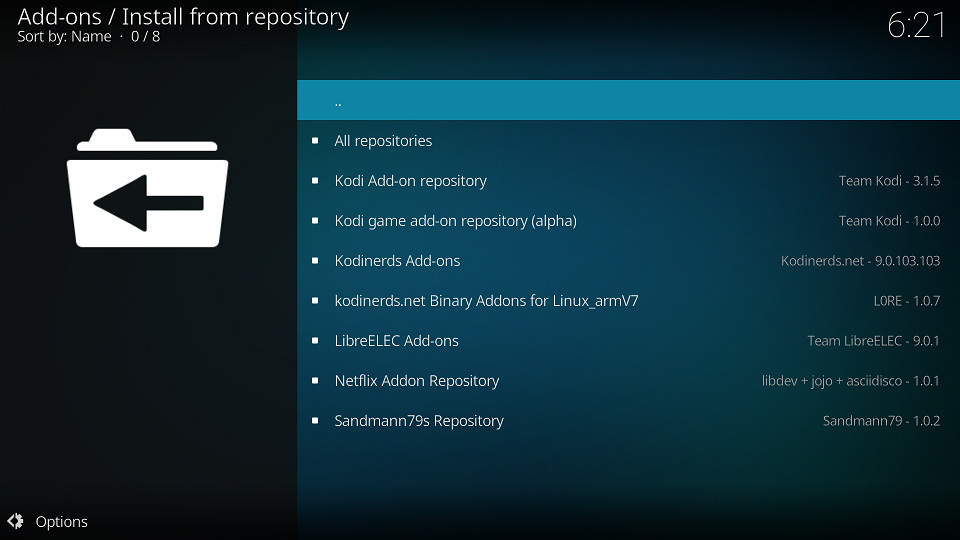The width and height of the screenshot is (960, 540).
Task: Click the 'Sandmann79 - 1.0.2' version text
Action: point(881,421)
